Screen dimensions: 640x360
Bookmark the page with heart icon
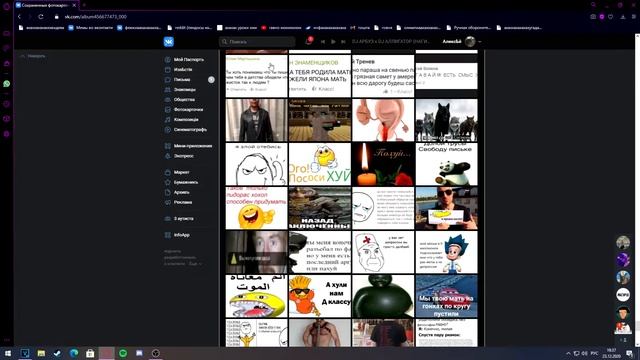click(611, 17)
